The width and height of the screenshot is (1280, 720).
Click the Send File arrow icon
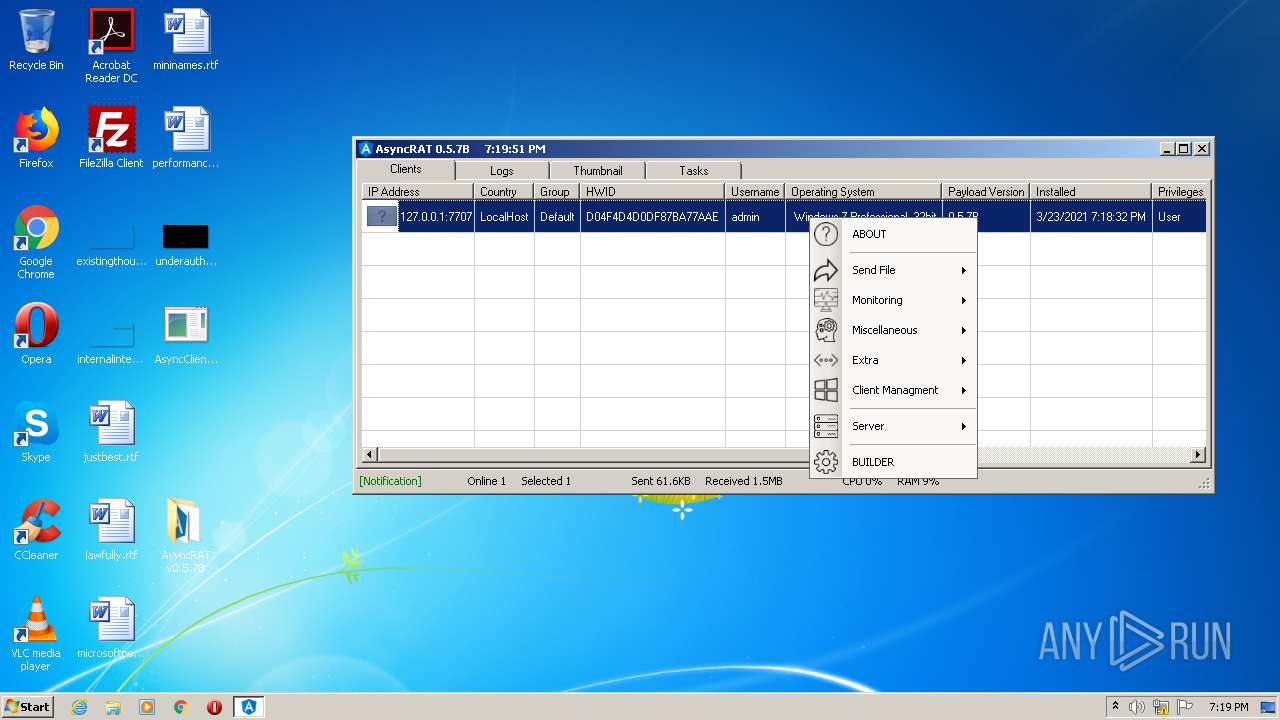pyautogui.click(x=825, y=270)
